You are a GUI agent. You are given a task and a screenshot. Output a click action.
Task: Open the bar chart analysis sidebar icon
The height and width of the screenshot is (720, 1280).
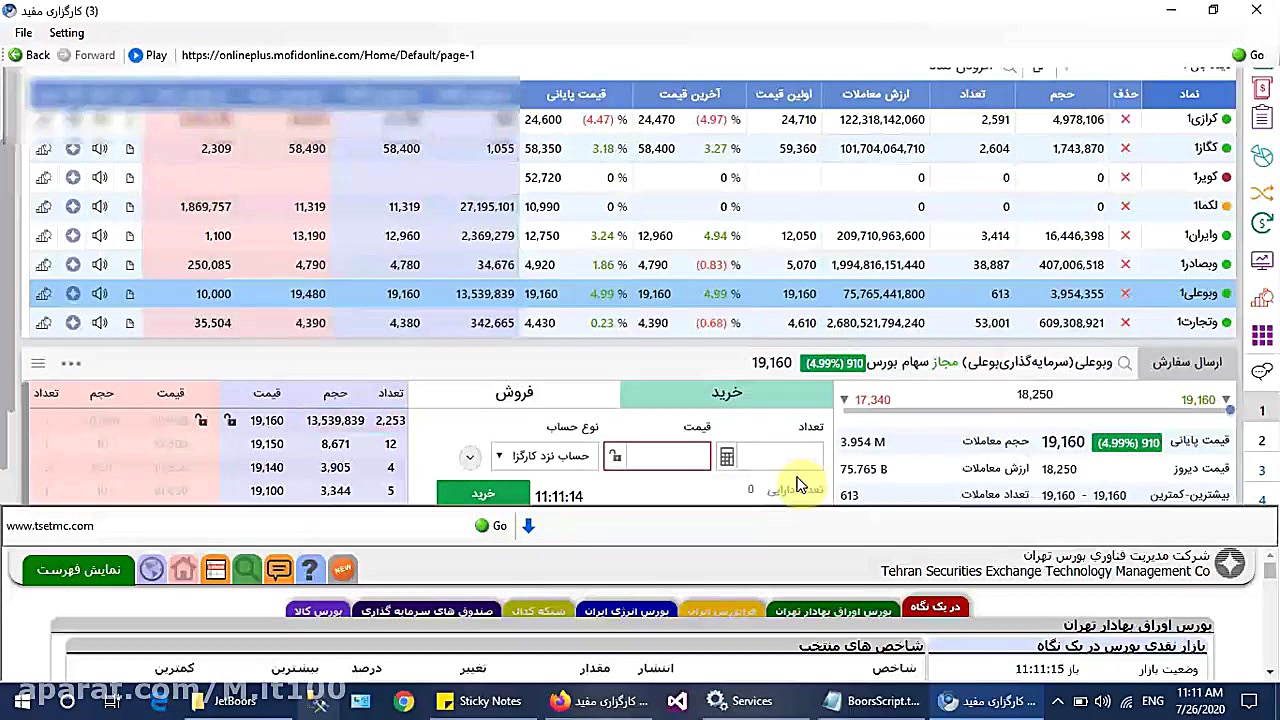1262,298
